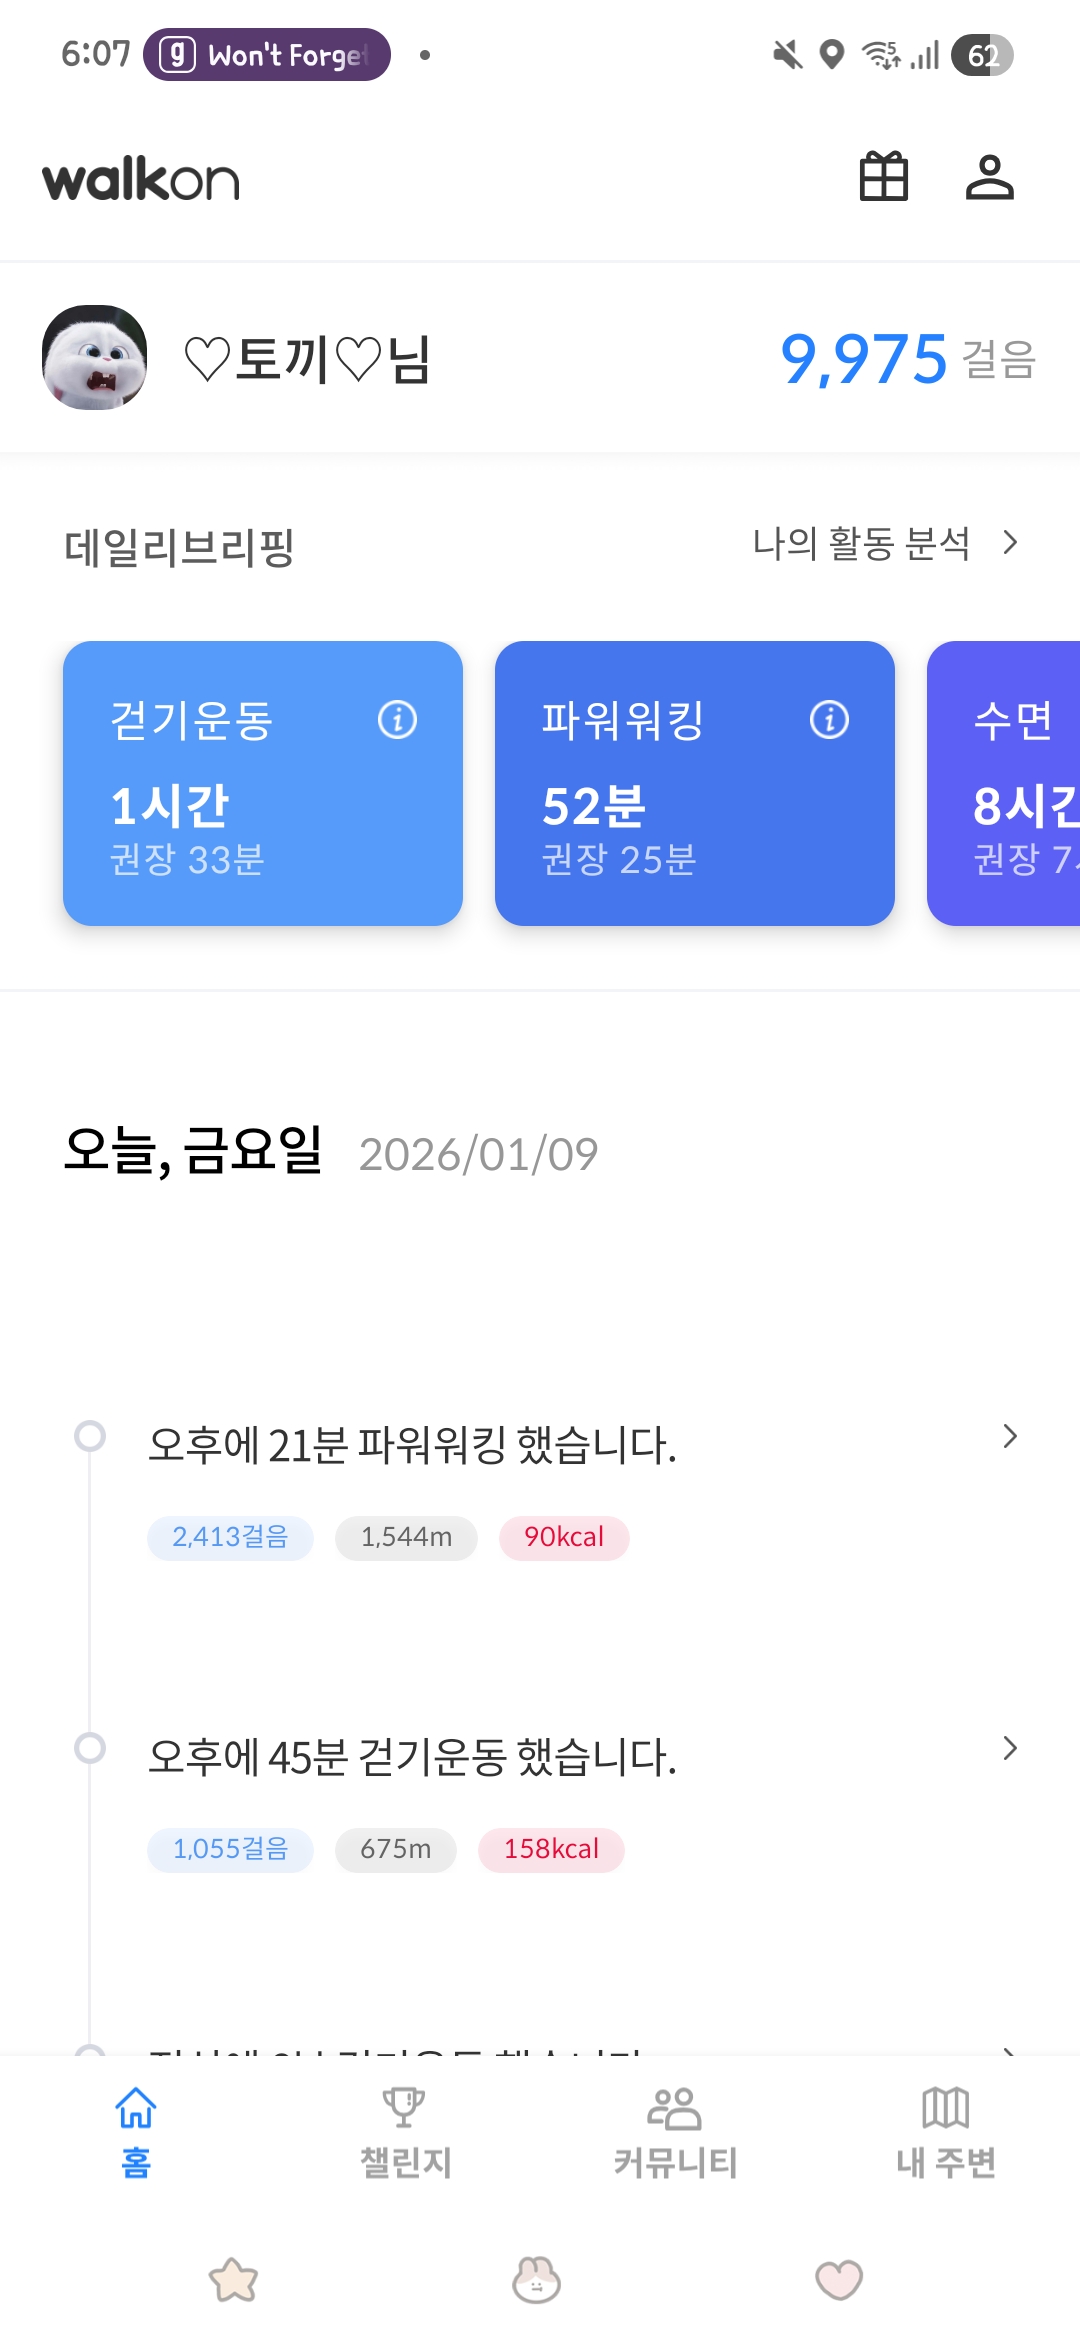Tap the 158kcal calorie chip
This screenshot has height=2340, width=1080.
[551, 1849]
